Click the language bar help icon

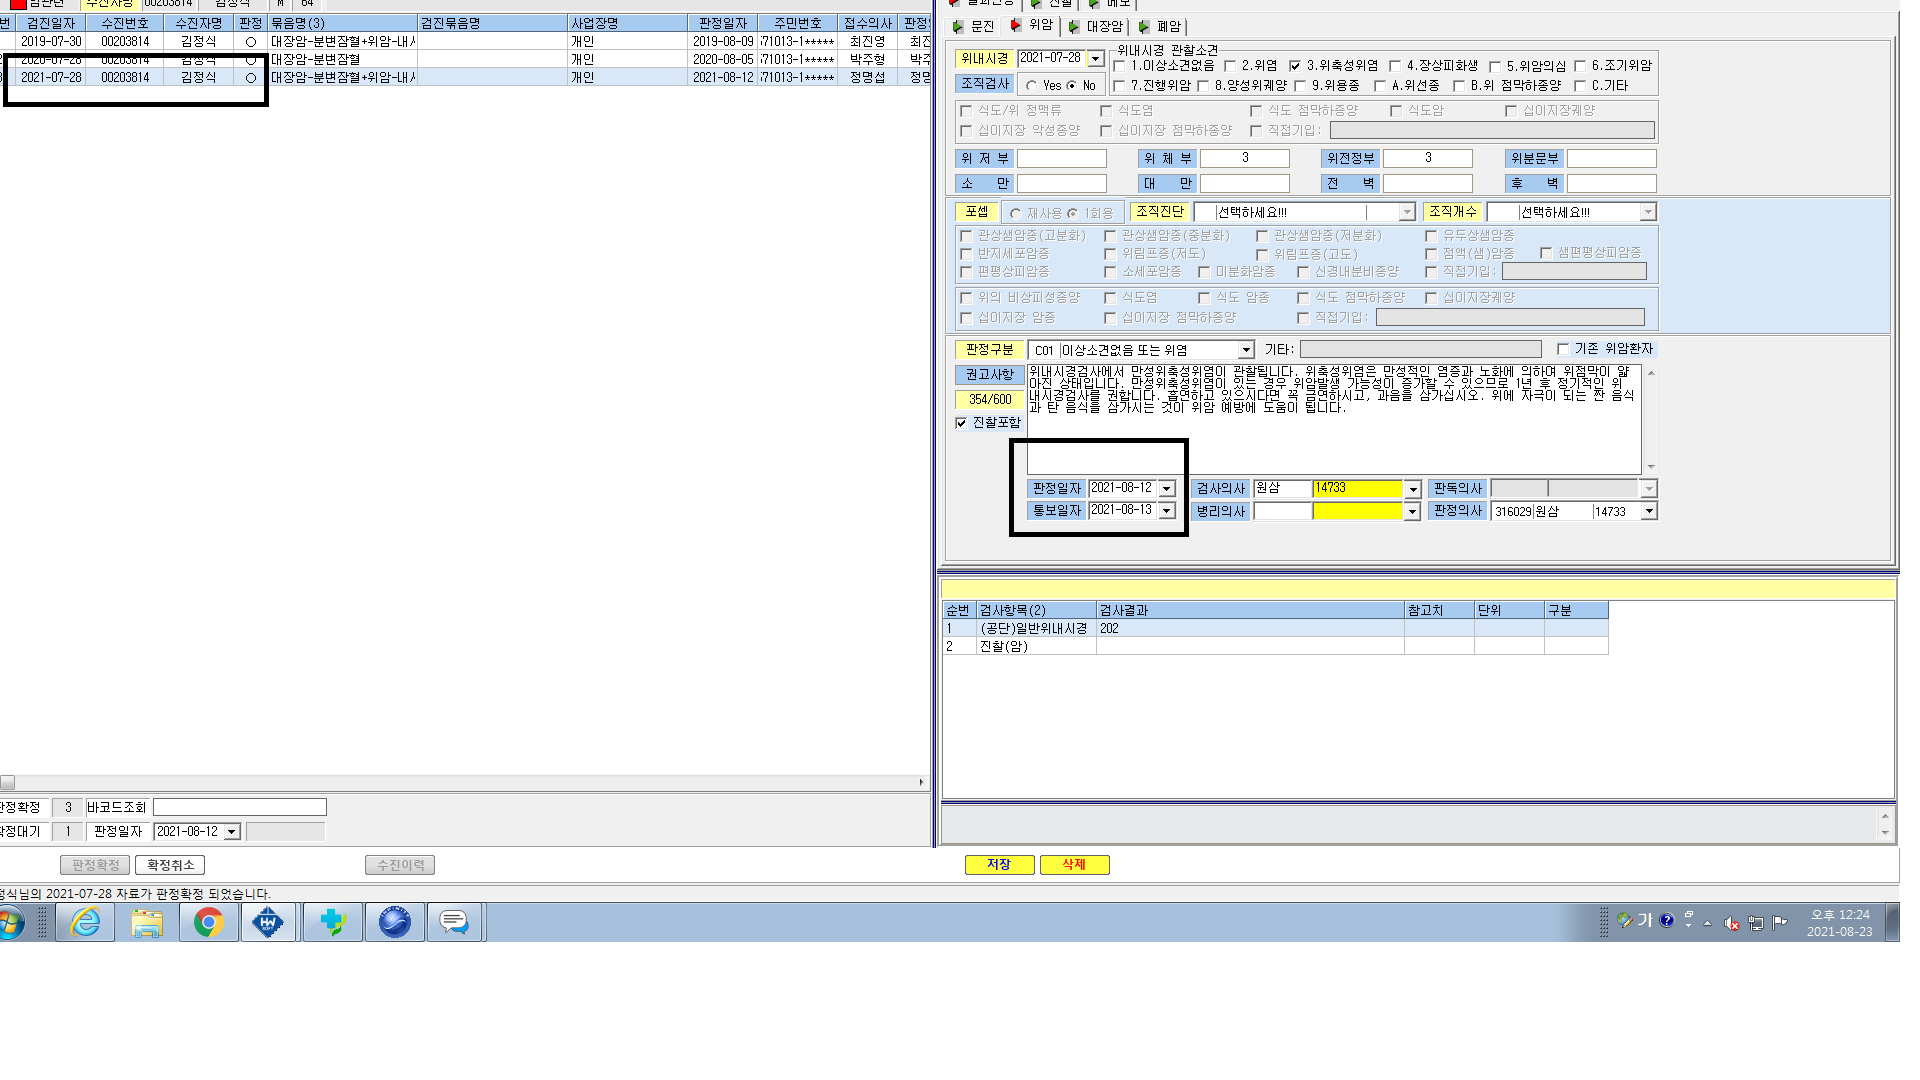point(1666,920)
